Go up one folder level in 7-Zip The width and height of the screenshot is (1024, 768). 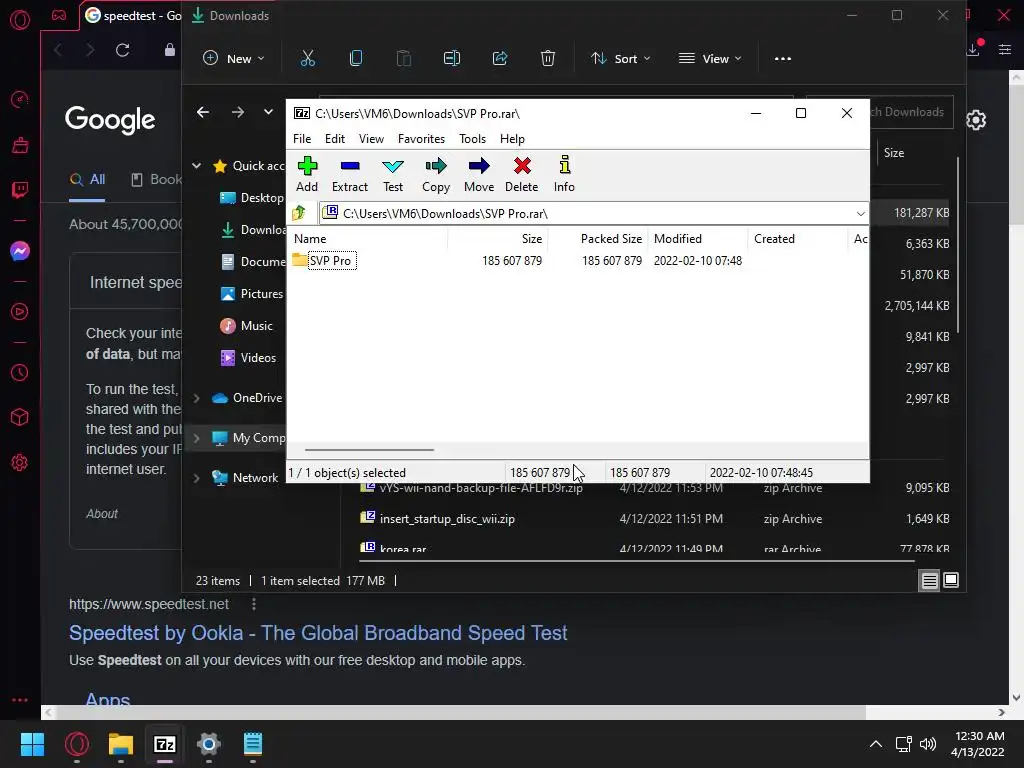(x=300, y=213)
